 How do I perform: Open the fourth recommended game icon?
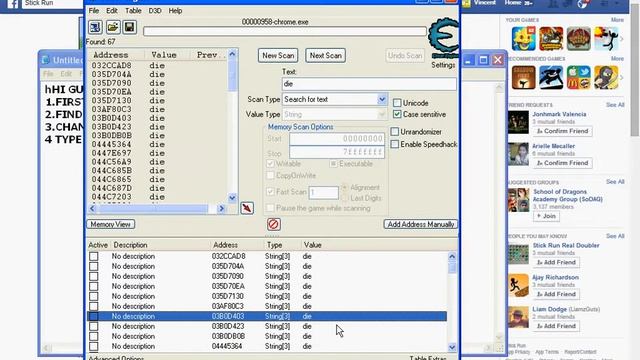click(x=606, y=78)
